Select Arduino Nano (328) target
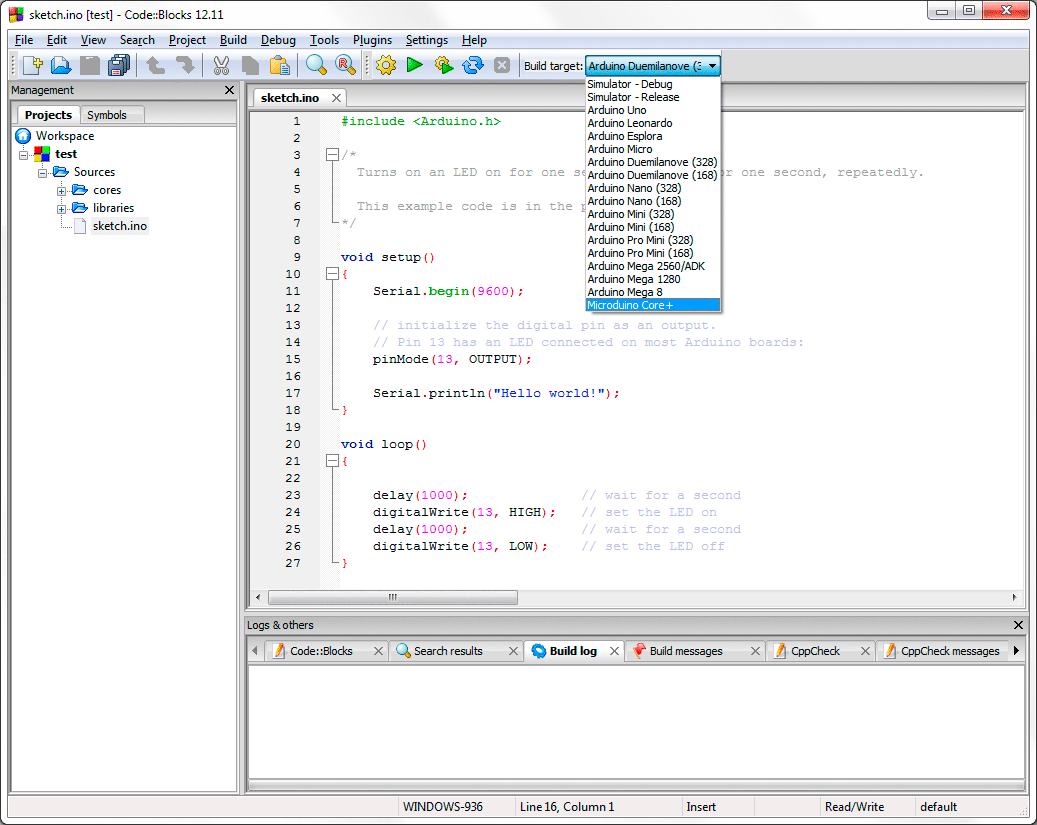 653,189
